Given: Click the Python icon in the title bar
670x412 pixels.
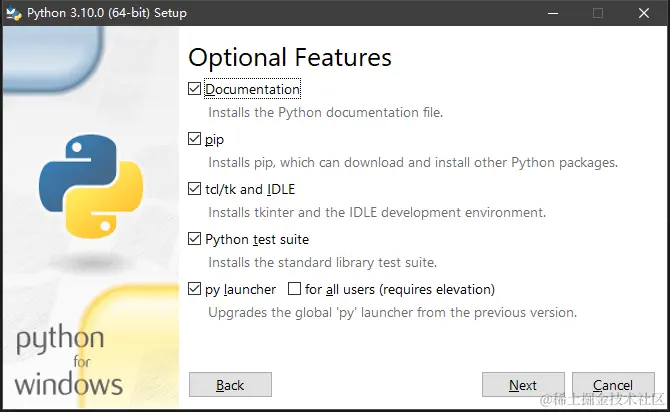Looking at the screenshot, I should (x=12, y=13).
